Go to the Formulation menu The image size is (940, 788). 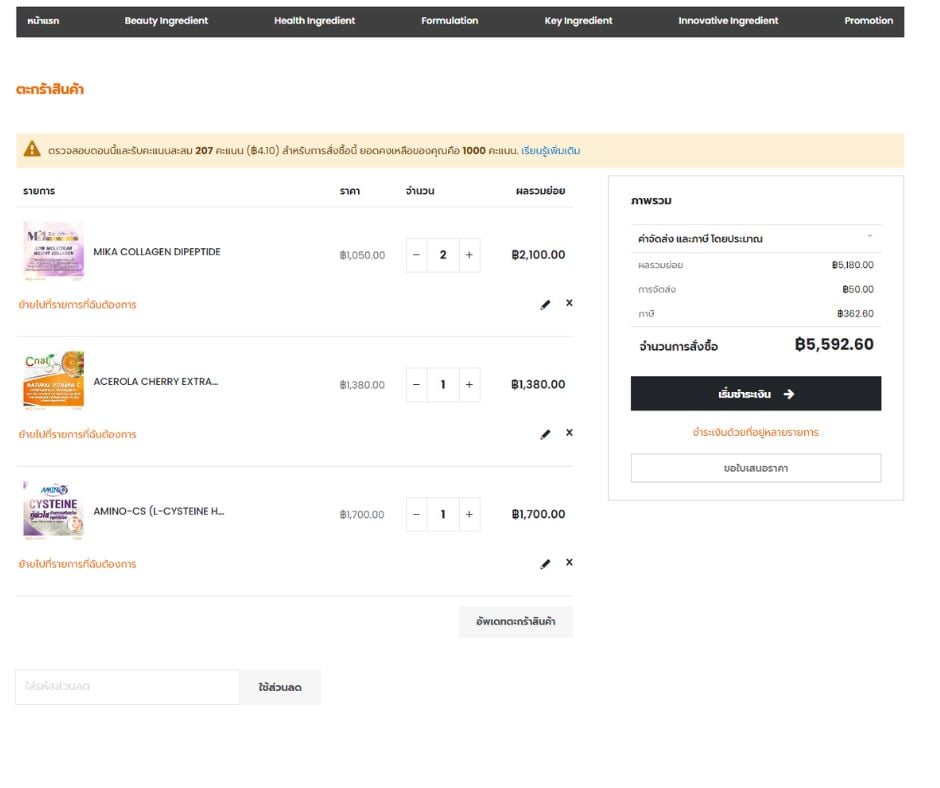point(450,21)
